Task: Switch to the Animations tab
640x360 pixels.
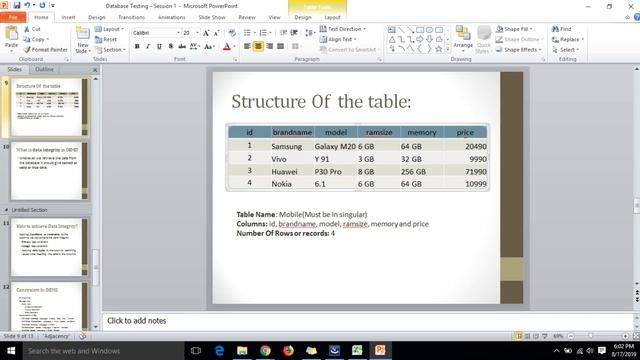Action: (171, 17)
